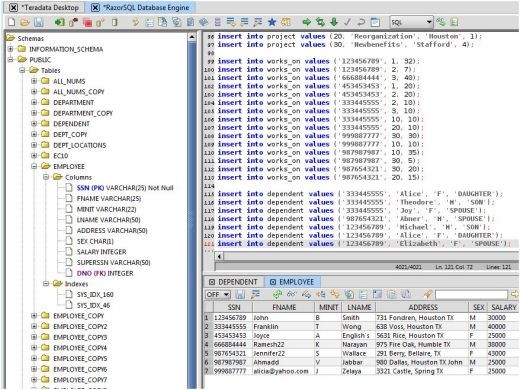Click the Jennifer22 first name cell
This screenshot has width=520, height=390.
tap(283, 353)
